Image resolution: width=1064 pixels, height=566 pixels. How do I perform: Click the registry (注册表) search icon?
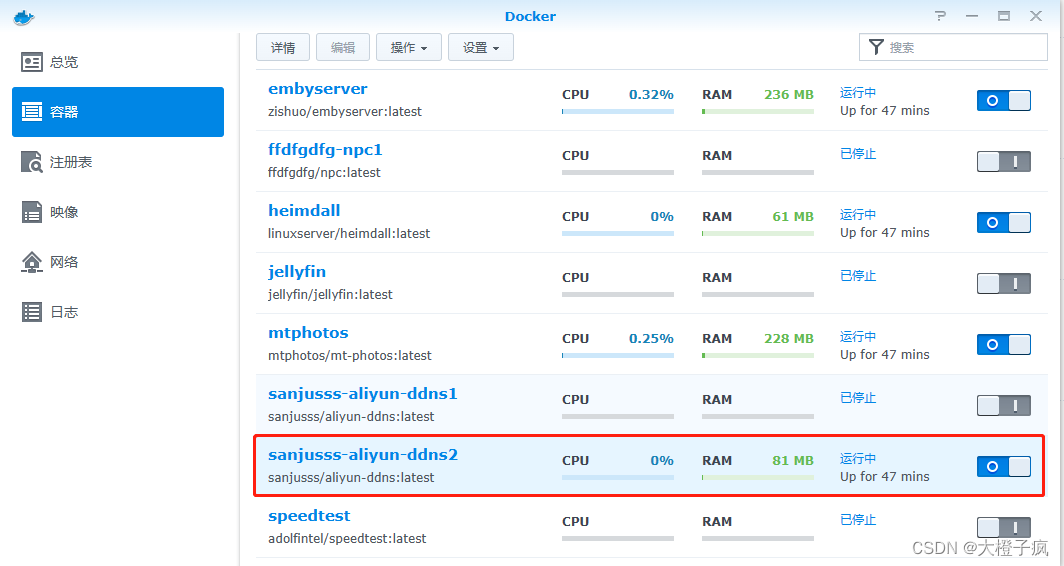[32, 162]
